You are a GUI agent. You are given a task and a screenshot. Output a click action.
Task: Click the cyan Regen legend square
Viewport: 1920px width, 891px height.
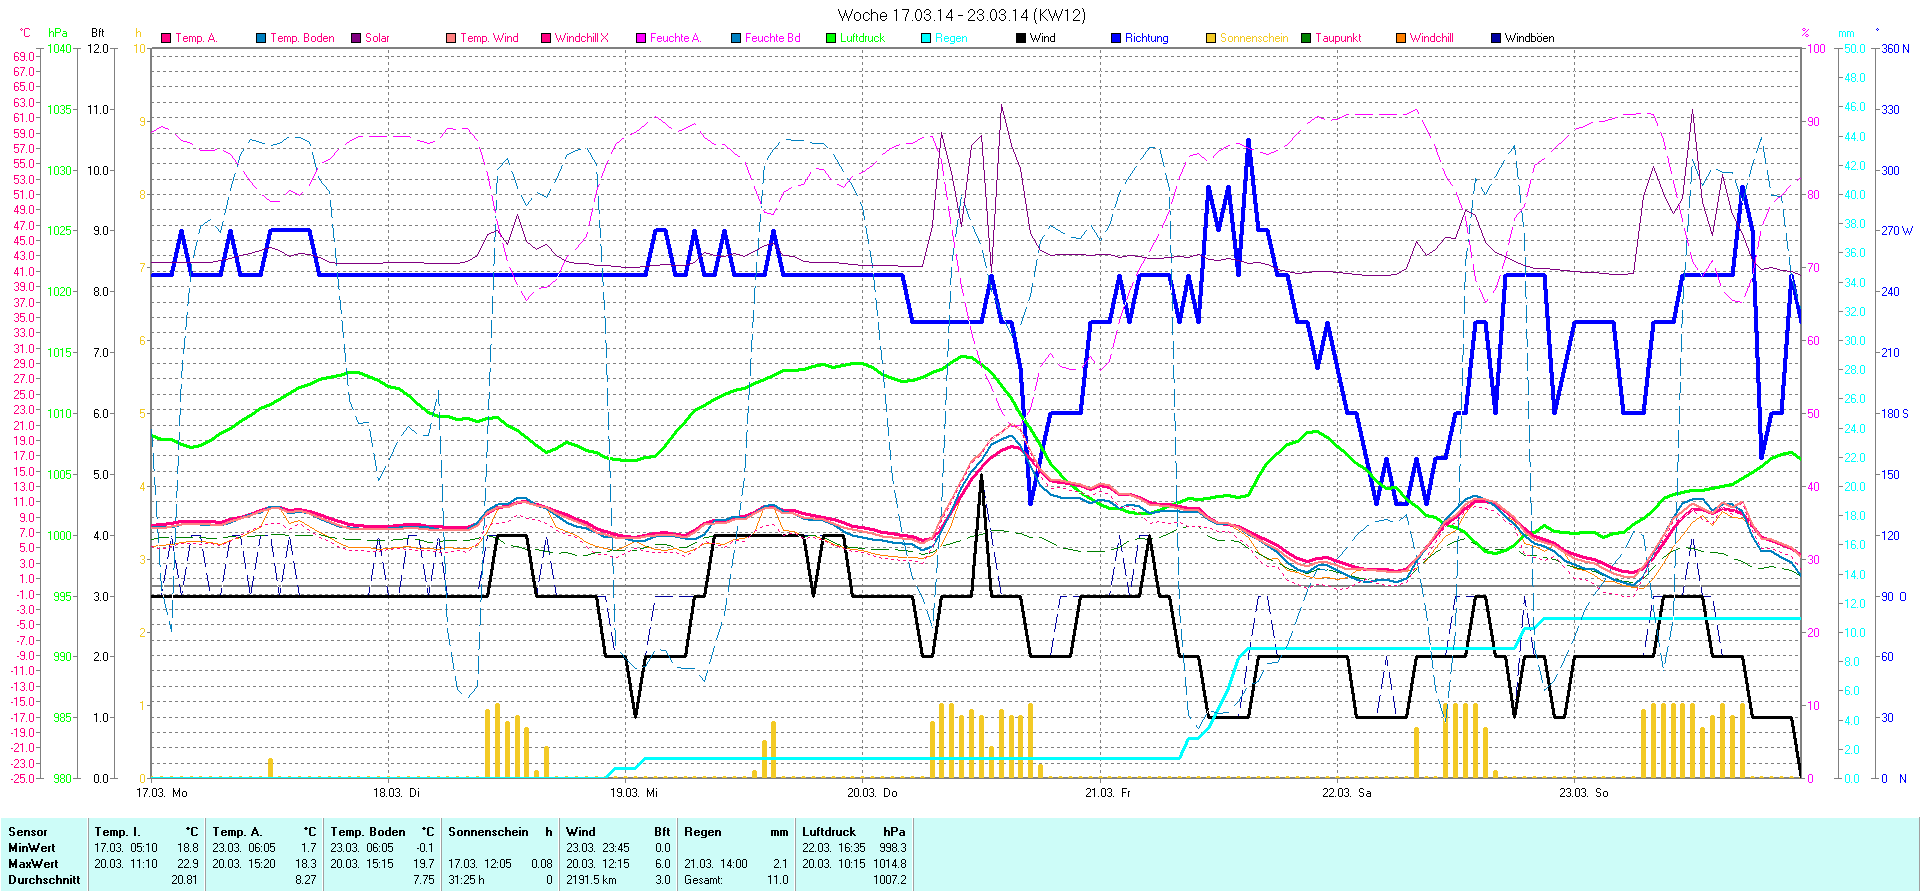coord(926,38)
